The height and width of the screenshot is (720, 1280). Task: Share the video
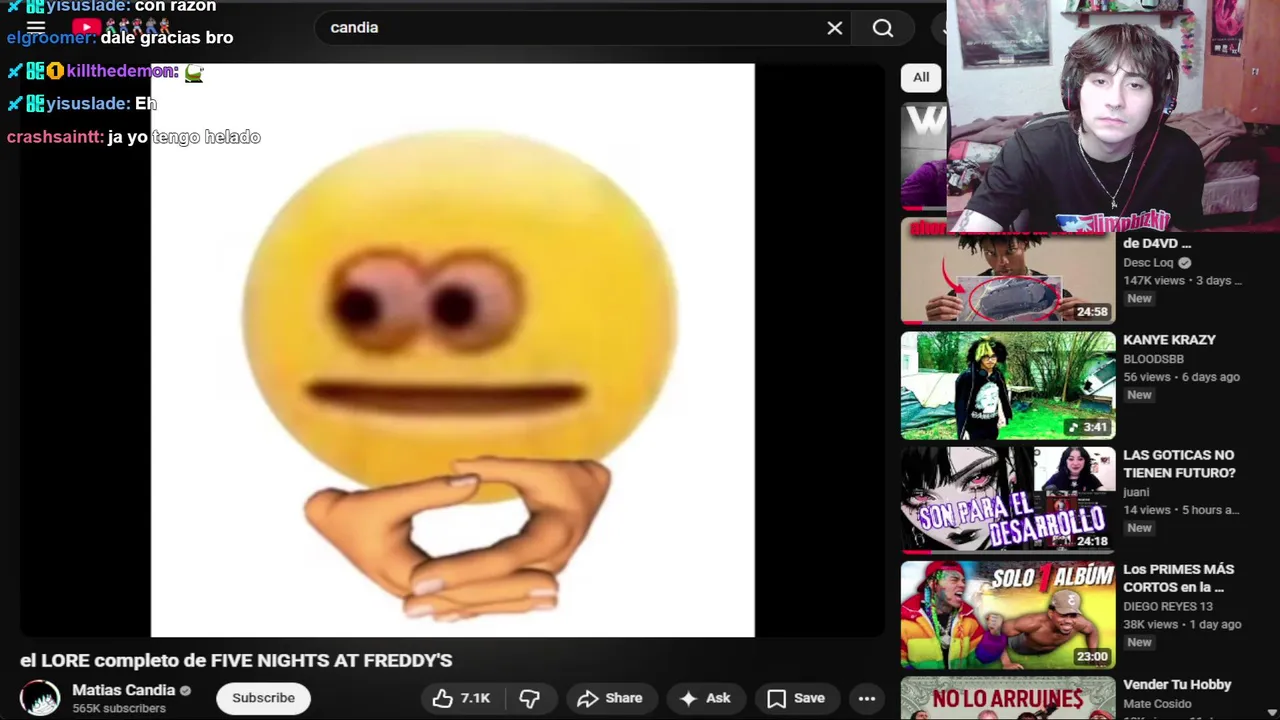click(x=609, y=698)
